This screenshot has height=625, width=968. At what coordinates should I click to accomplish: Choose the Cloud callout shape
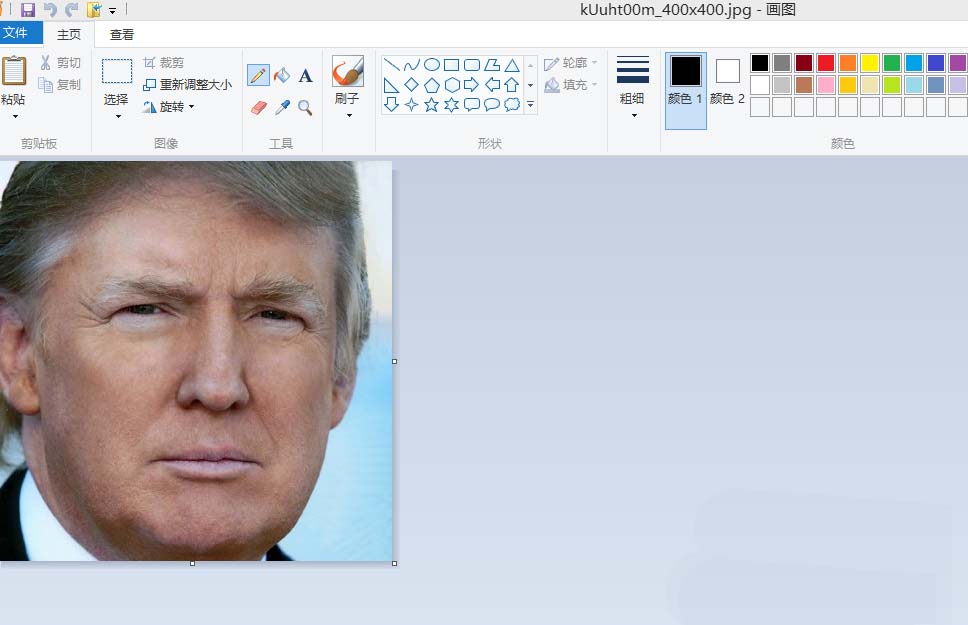(x=512, y=105)
